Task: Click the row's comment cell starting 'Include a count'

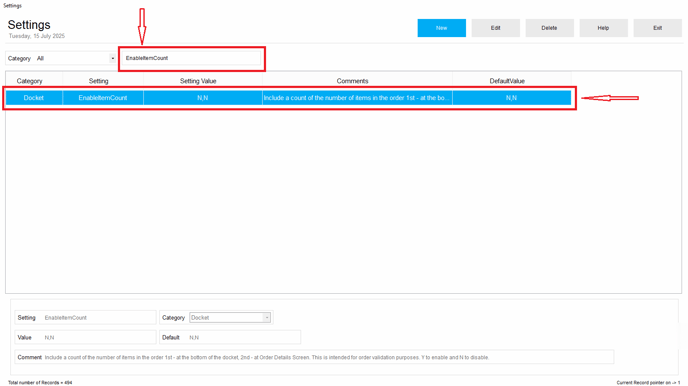Action: [x=357, y=98]
